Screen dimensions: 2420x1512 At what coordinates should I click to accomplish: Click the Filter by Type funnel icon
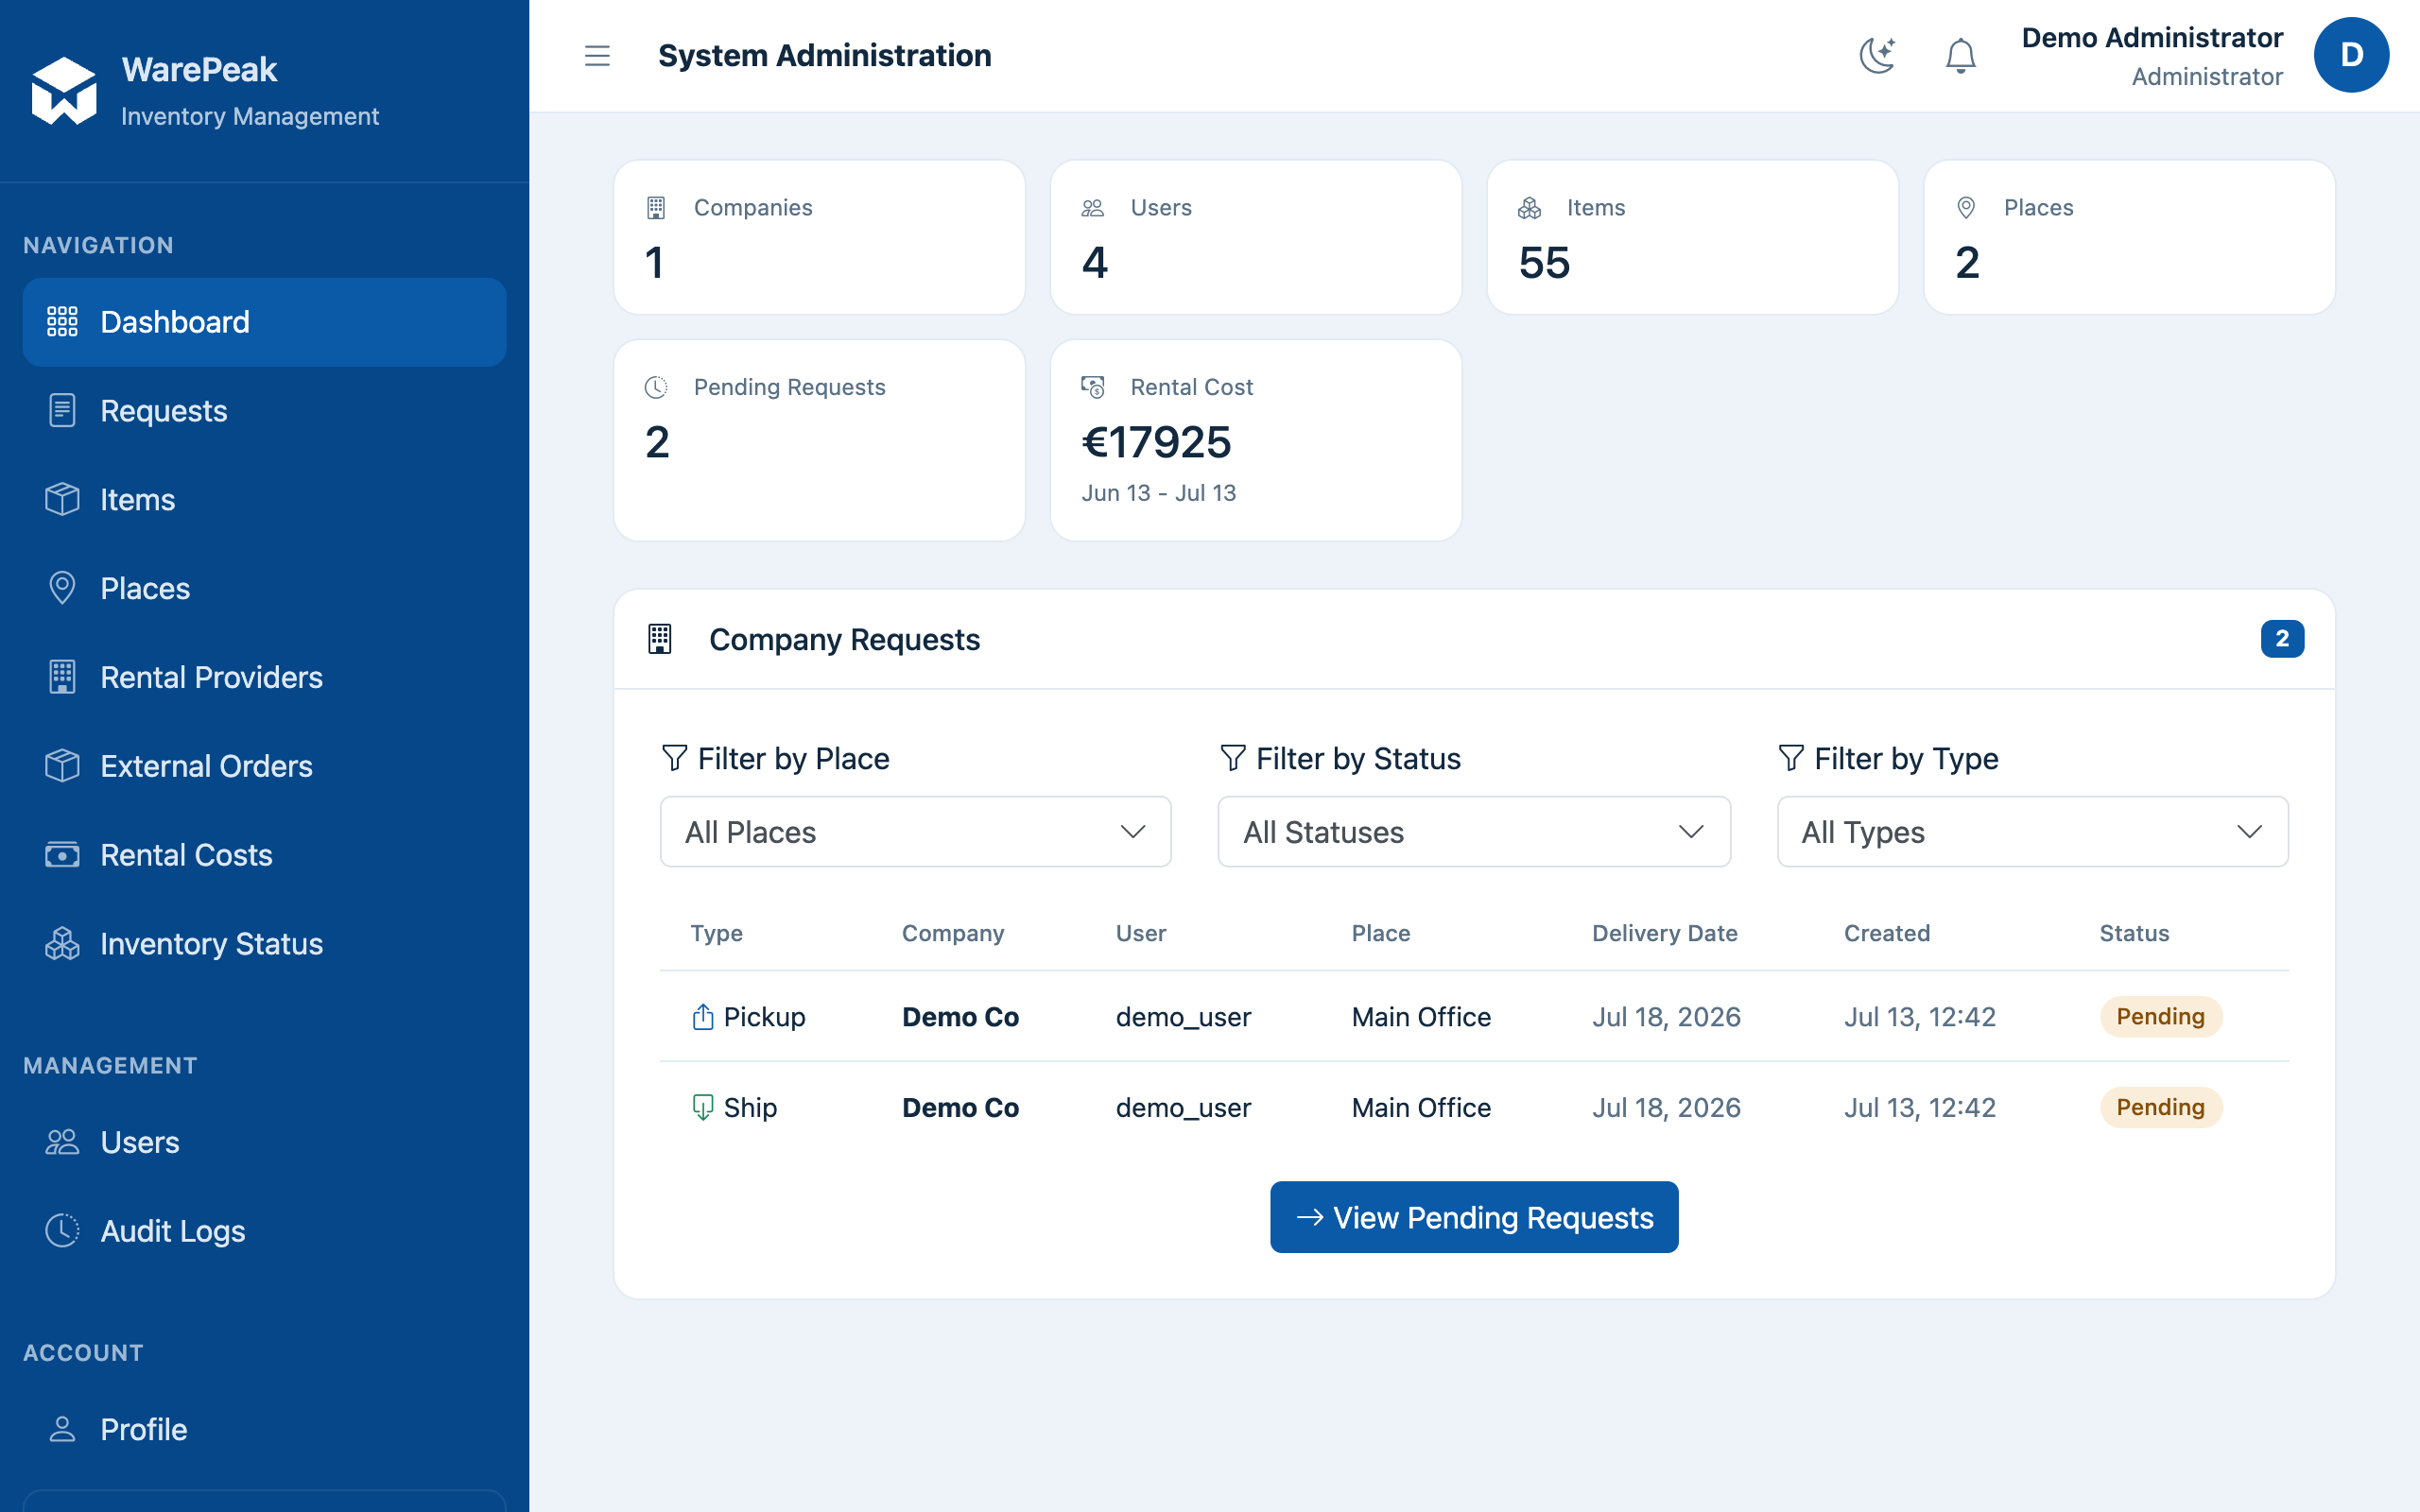(x=1791, y=758)
